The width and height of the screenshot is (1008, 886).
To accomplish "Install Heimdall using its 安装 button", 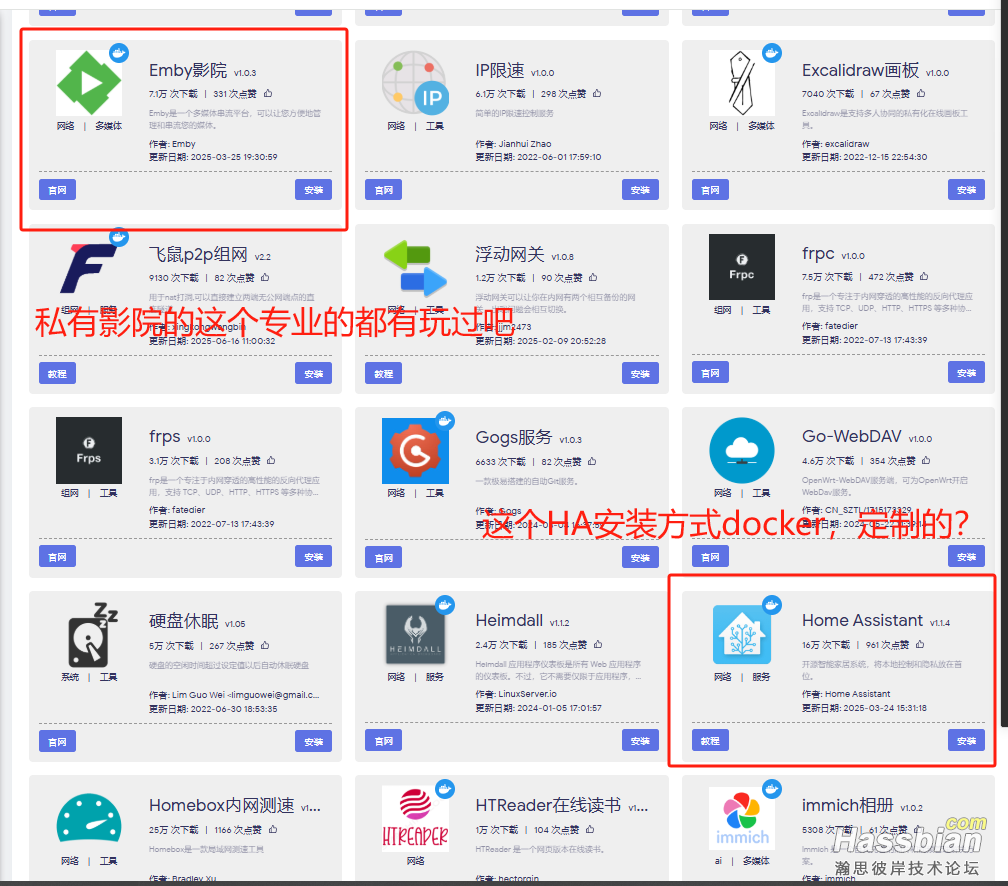I will pos(640,741).
